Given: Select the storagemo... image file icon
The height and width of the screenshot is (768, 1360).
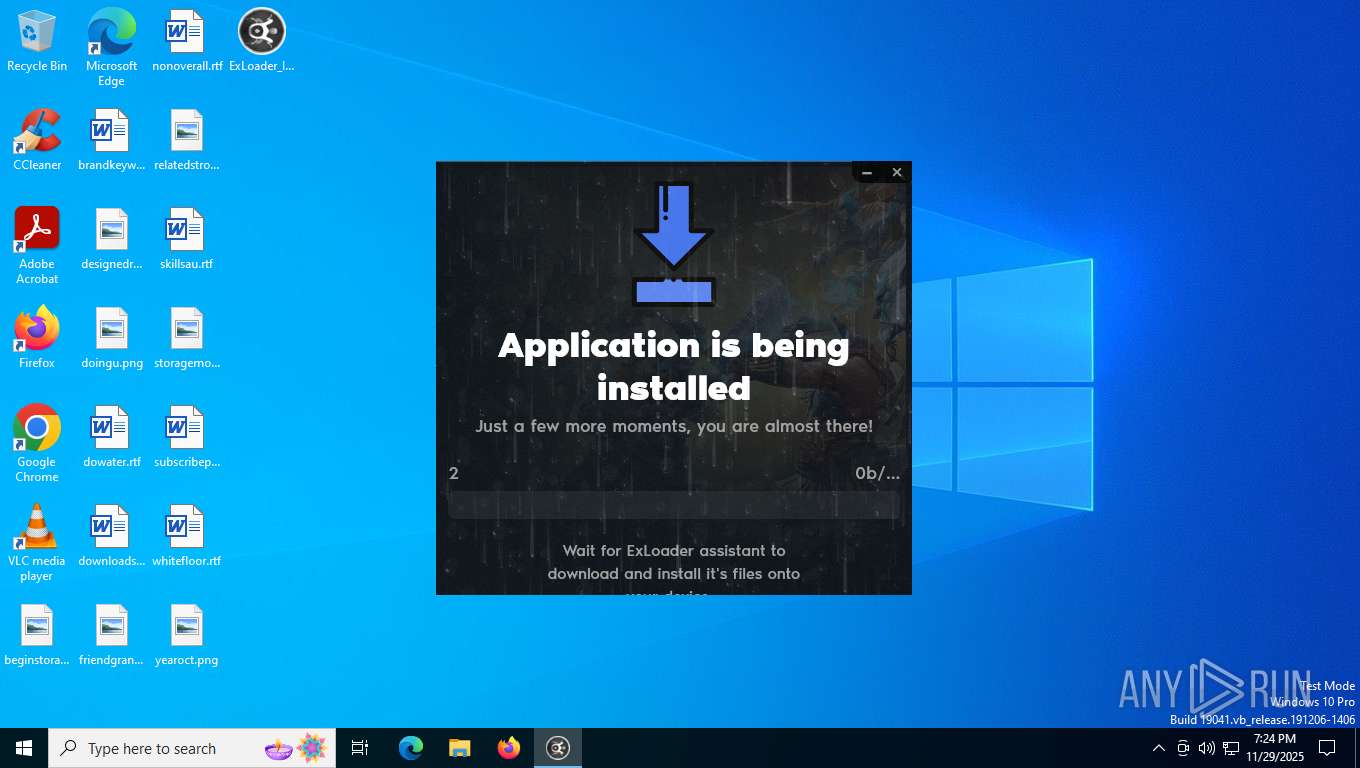Looking at the screenshot, I should (187, 338).
